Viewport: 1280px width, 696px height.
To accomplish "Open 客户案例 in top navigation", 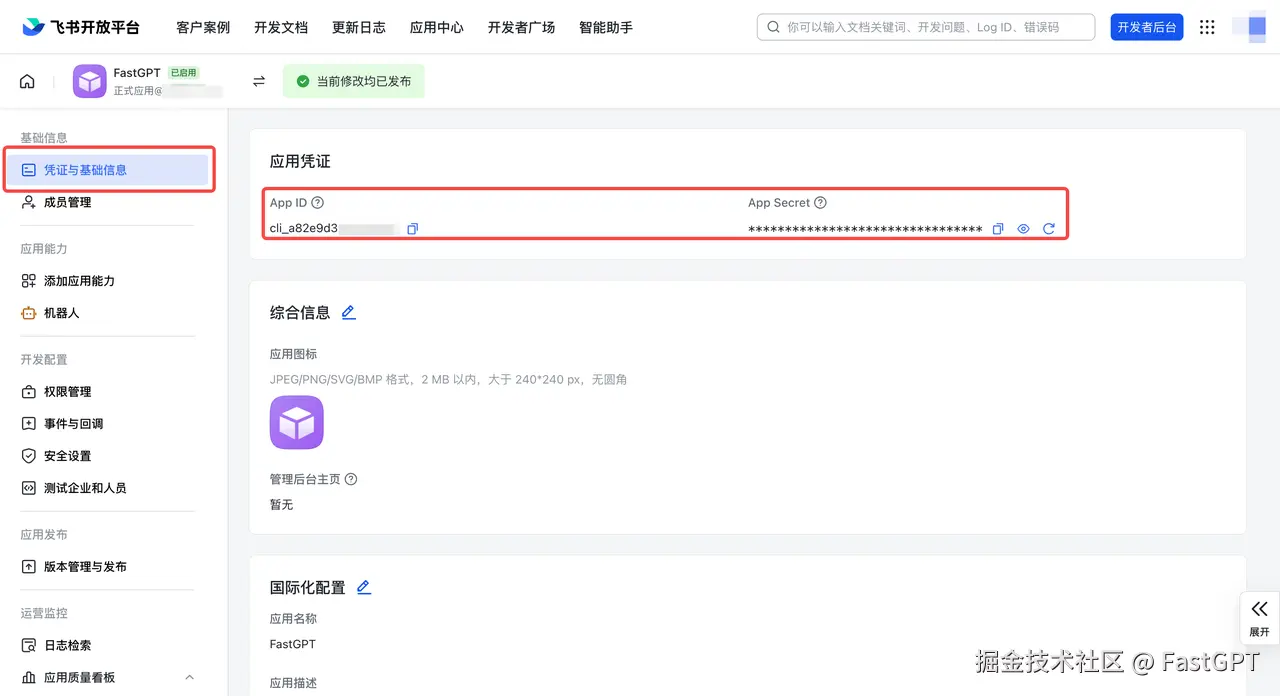I will tap(203, 27).
